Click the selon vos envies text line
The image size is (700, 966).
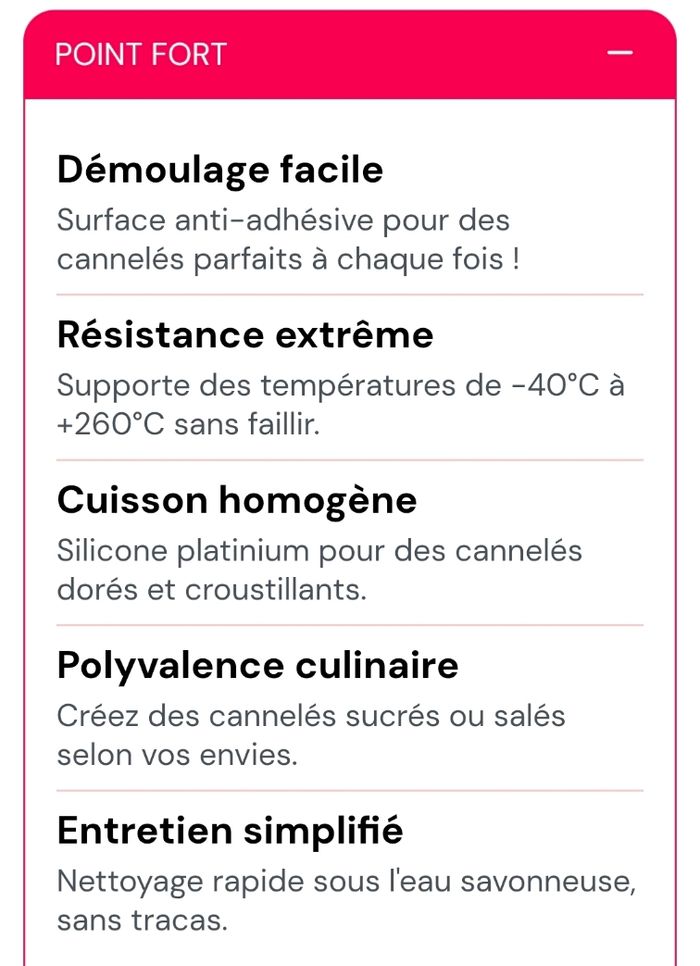click(177, 754)
